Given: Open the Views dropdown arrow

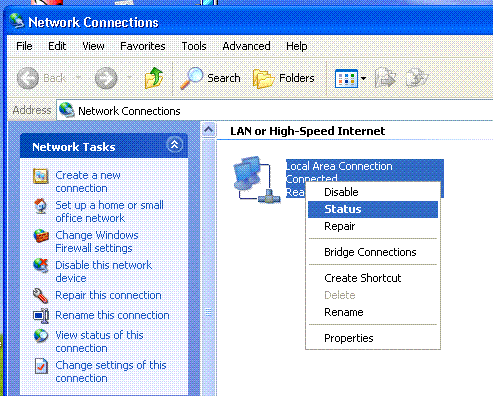Looking at the screenshot, I should coord(363,79).
